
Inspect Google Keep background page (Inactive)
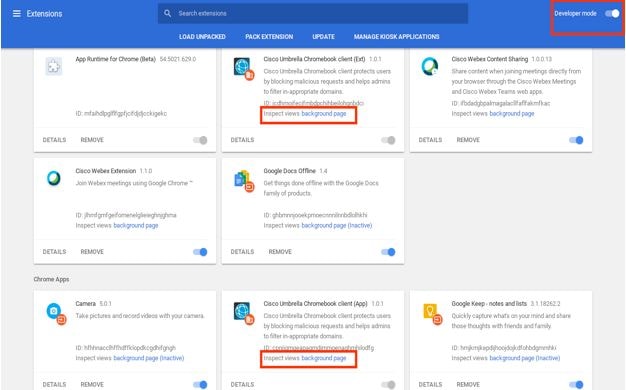(x=525, y=358)
